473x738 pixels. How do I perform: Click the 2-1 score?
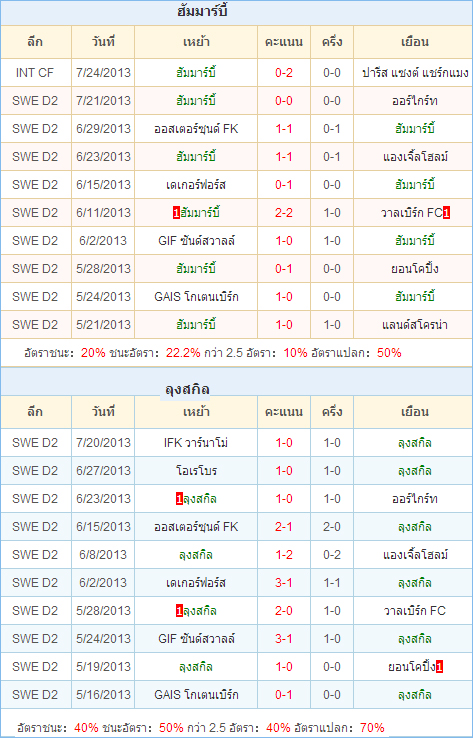284,527
